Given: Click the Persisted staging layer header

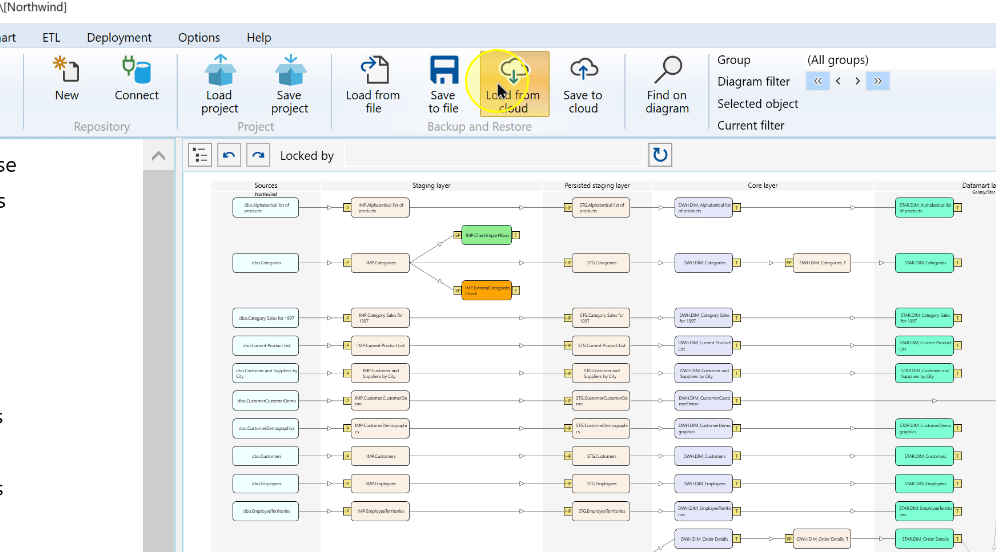Looking at the screenshot, I should pyautogui.click(x=597, y=185).
